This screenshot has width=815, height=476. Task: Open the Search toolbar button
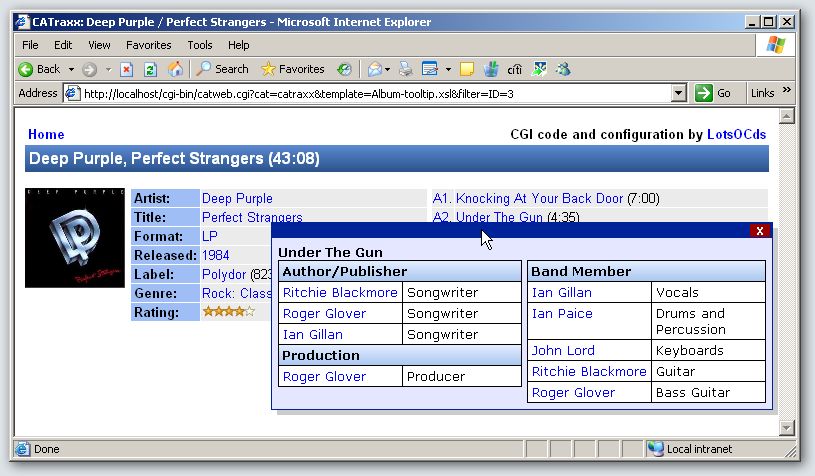click(x=222, y=69)
